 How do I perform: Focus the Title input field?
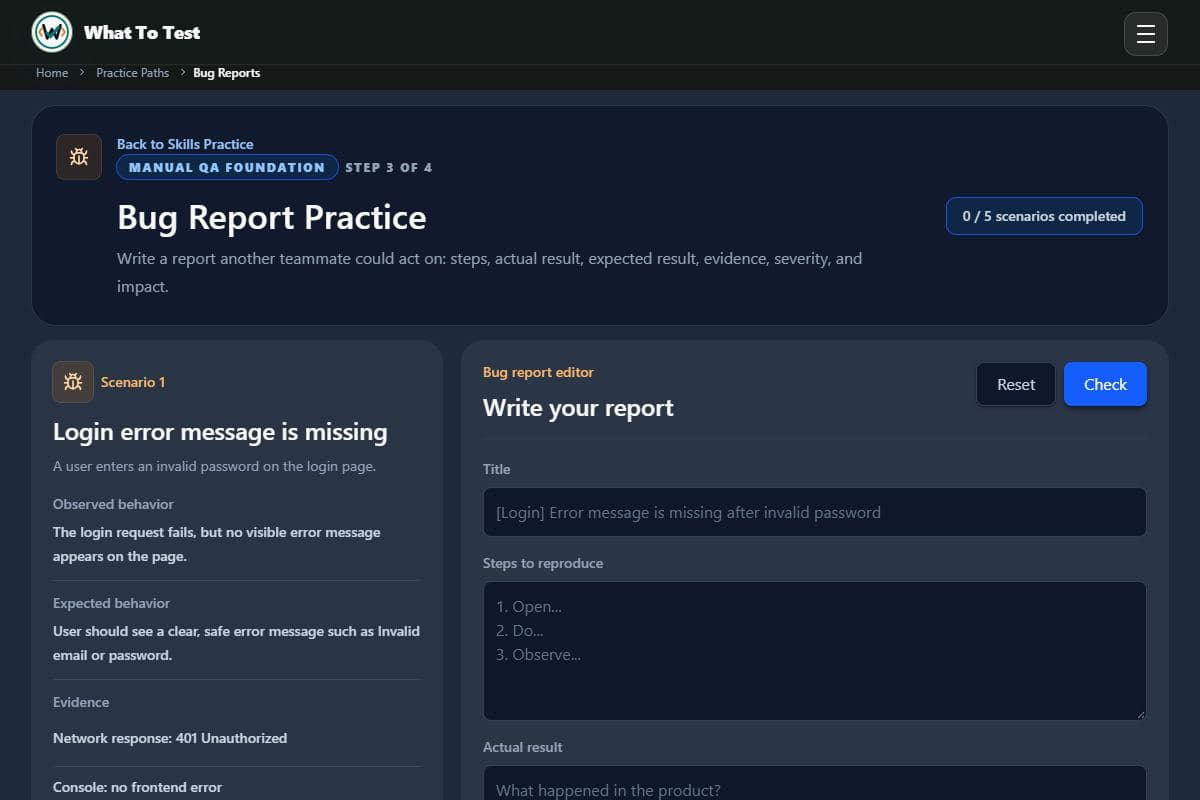(x=814, y=512)
